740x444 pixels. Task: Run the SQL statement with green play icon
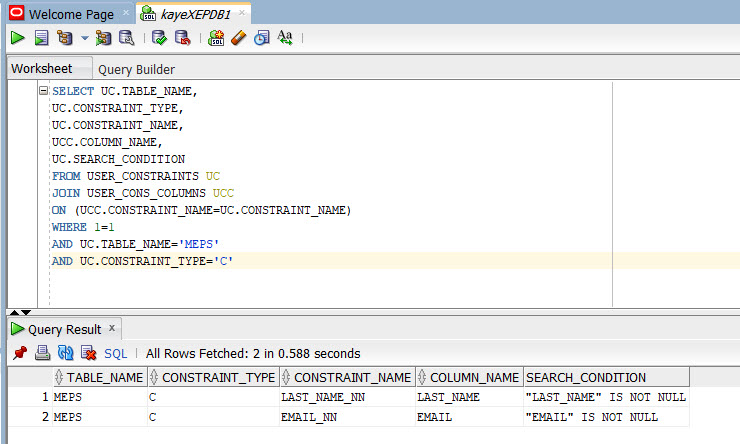point(17,38)
